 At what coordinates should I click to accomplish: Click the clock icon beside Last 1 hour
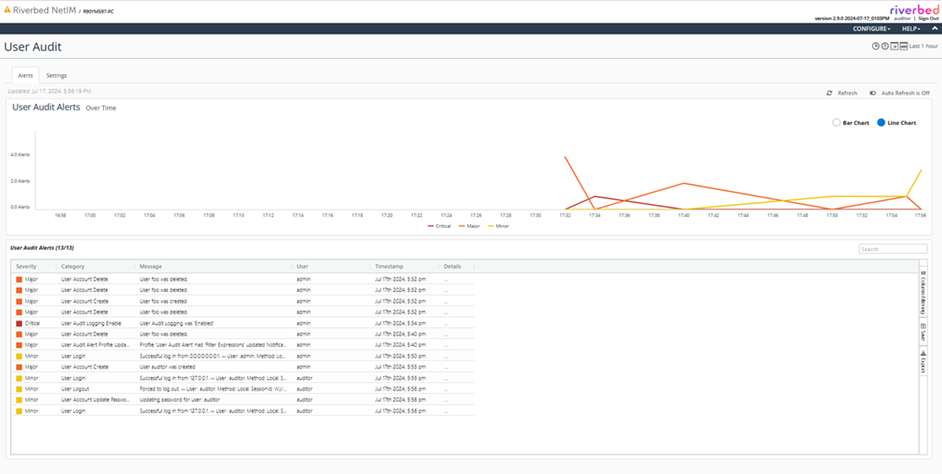pyautogui.click(x=875, y=46)
